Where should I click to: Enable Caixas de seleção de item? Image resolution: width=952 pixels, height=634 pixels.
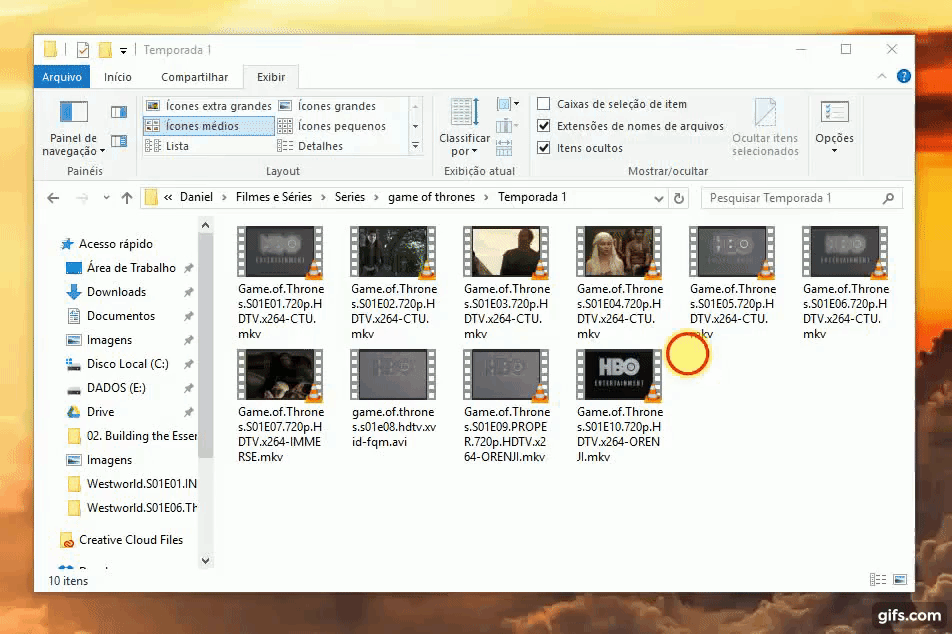[543, 104]
